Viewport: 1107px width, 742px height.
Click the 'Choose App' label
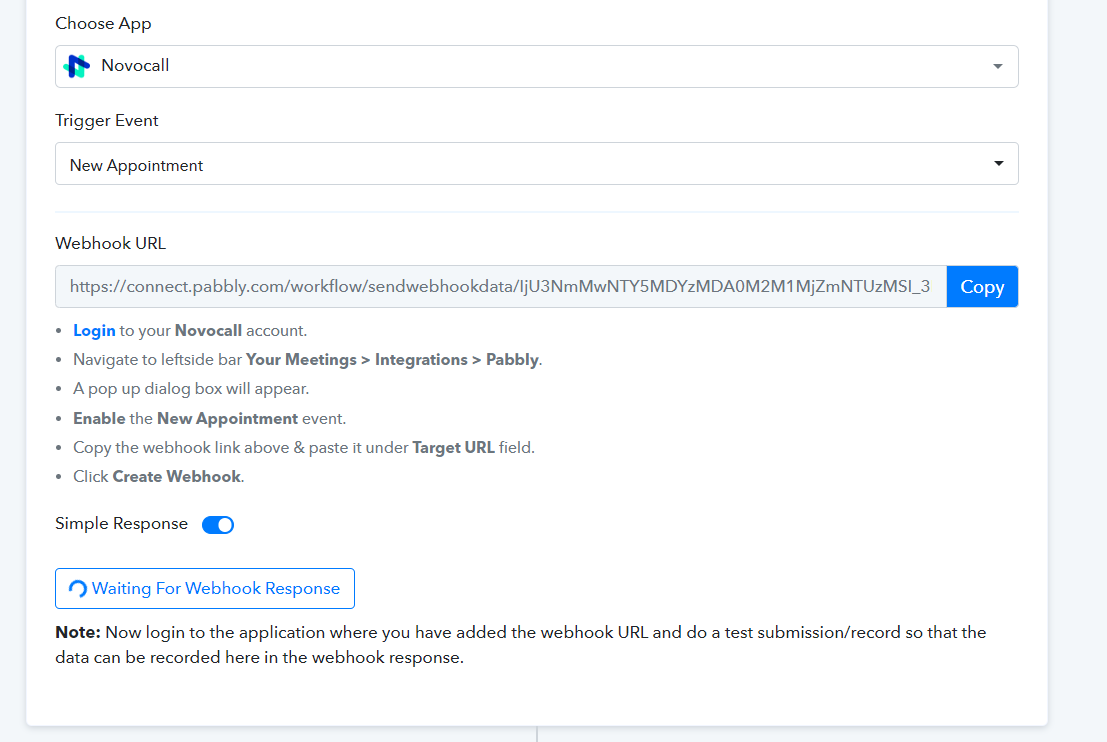103,23
